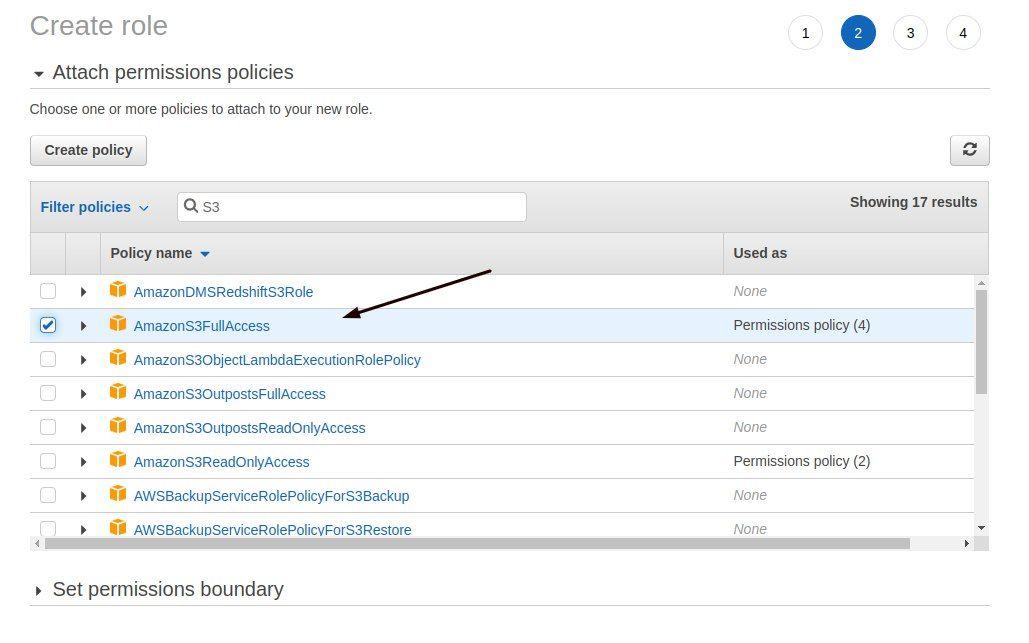Image resolution: width=1029 pixels, height=643 pixels.
Task: Expand the AmazonS3OutpostsFullAccess row
Action: click(x=83, y=394)
